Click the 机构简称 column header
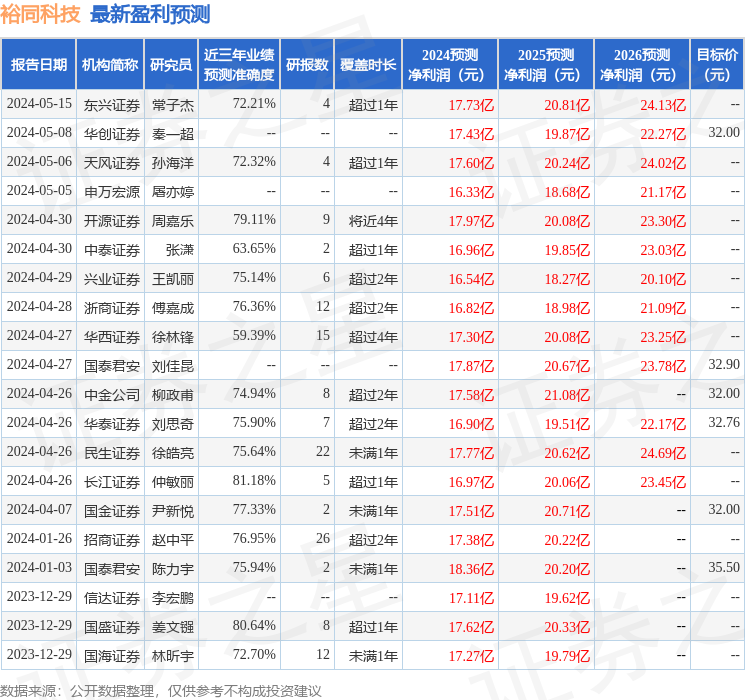The image size is (745, 700). coord(110,65)
